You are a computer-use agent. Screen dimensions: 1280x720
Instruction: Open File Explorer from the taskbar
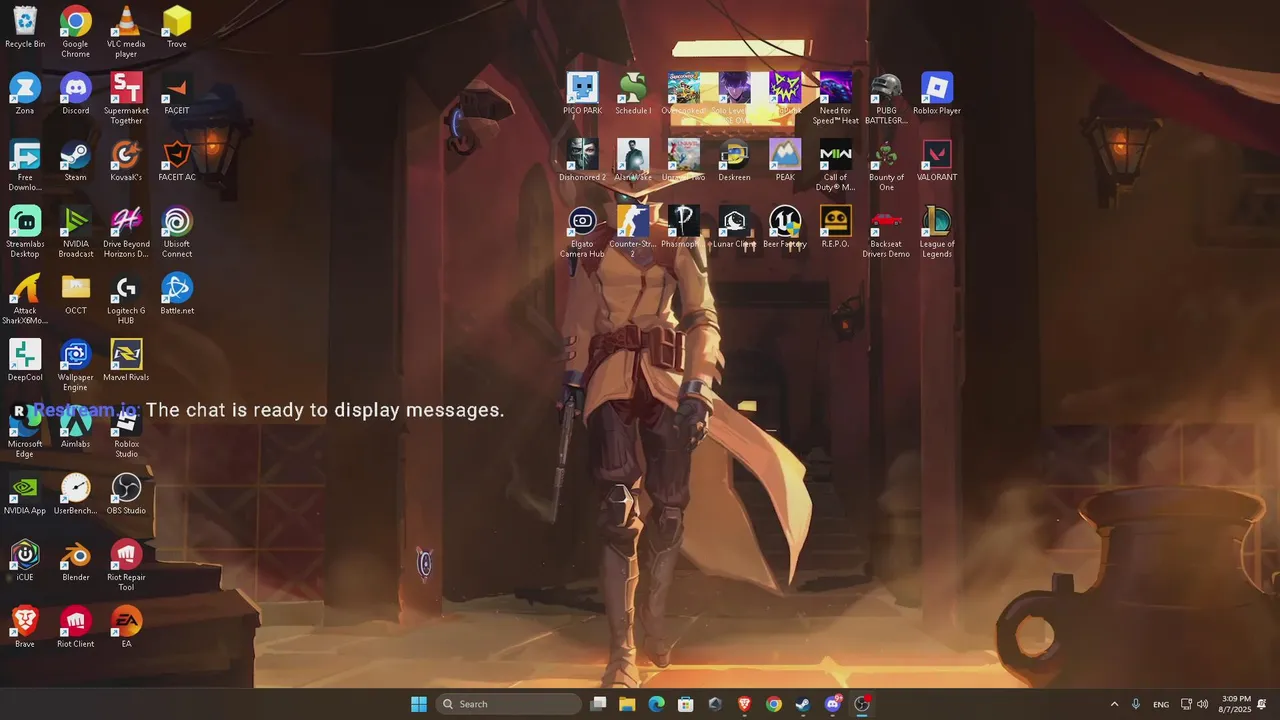coord(627,704)
